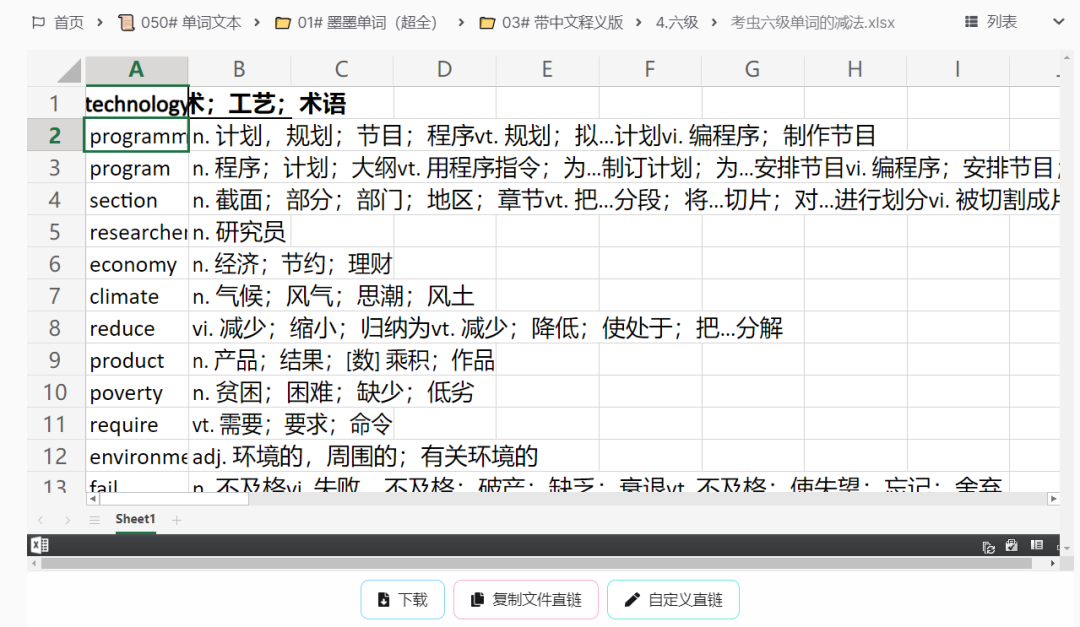Viewport: 1080px width, 627px height.
Task: Open the book-style reading view icon in the status bar
Action: tap(1037, 545)
